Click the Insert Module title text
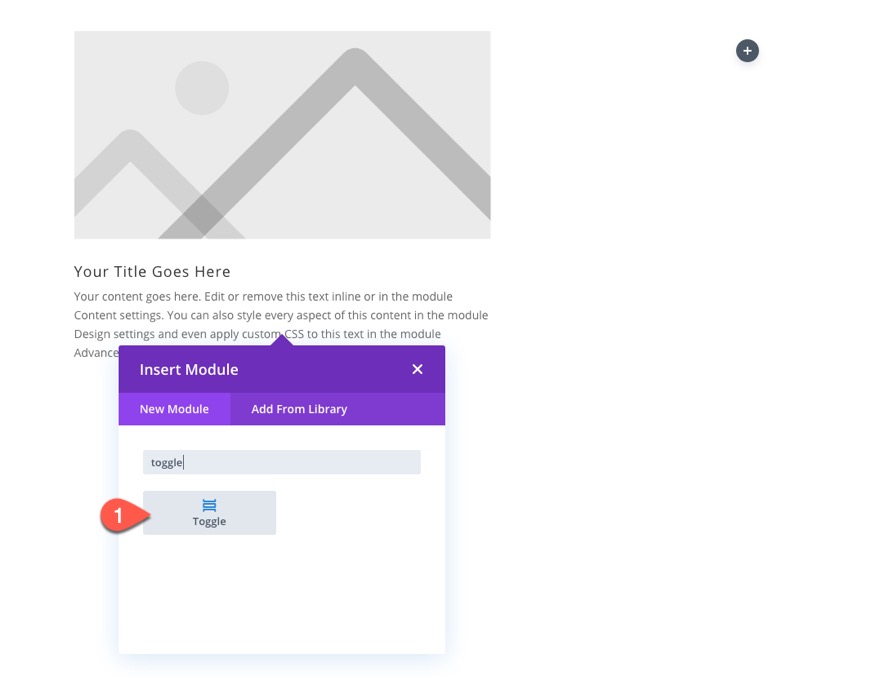The width and height of the screenshot is (880, 677). click(x=189, y=369)
